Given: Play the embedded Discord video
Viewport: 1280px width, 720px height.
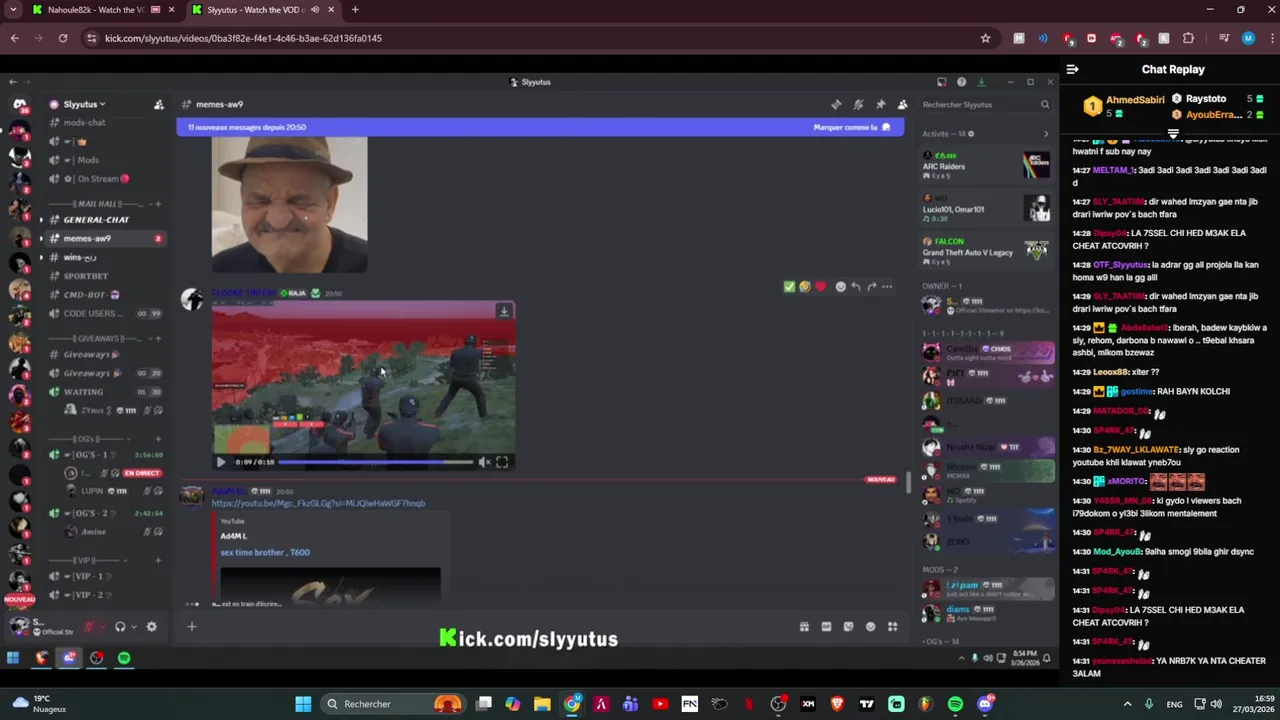Looking at the screenshot, I should tap(221, 462).
